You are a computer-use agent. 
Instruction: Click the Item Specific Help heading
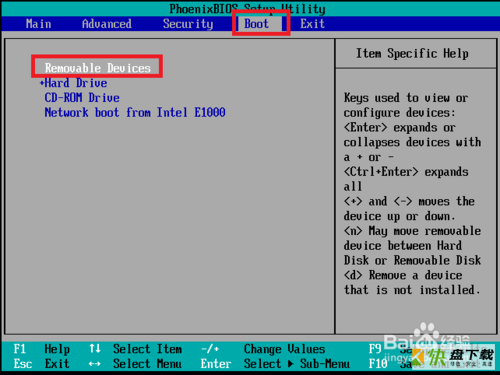pos(412,53)
